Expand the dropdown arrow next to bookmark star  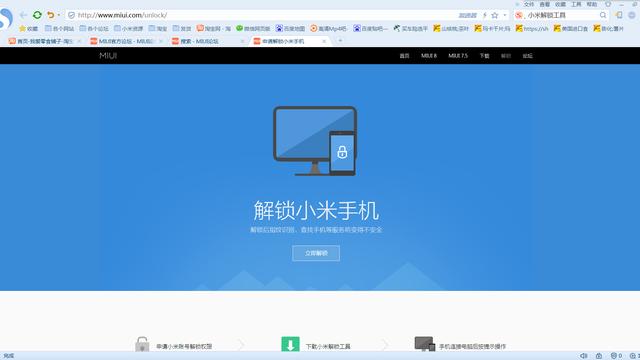pos(504,15)
